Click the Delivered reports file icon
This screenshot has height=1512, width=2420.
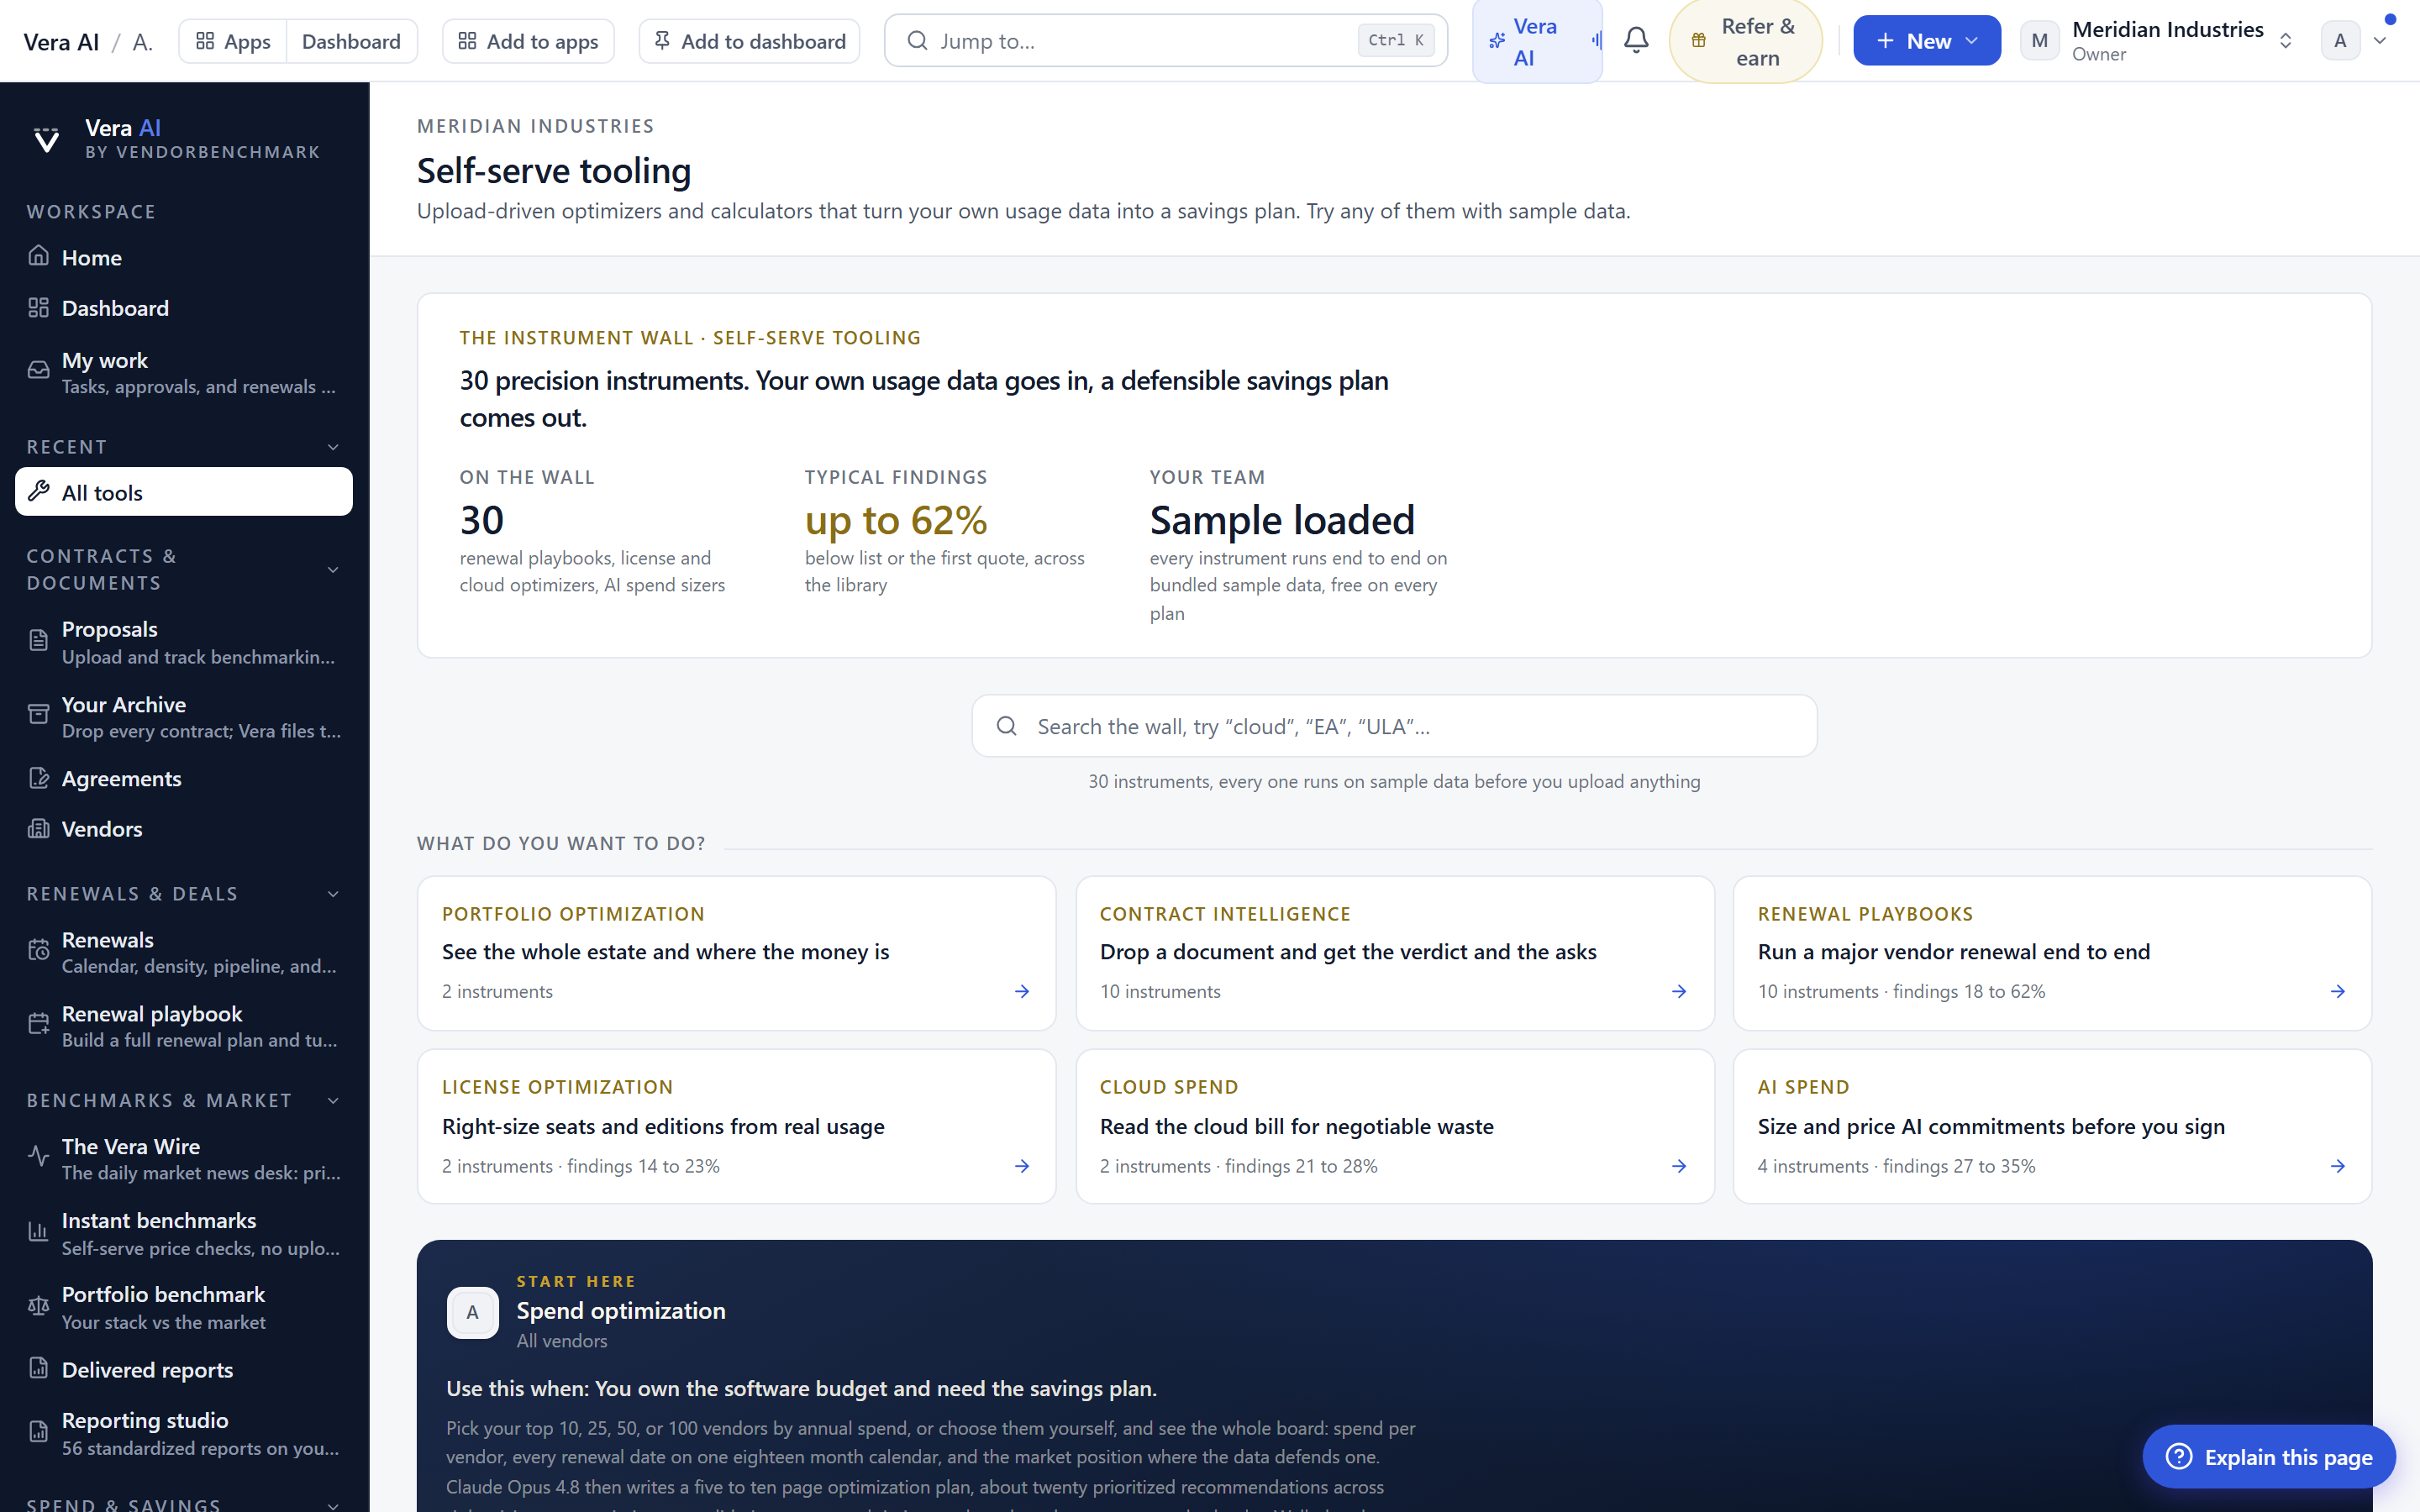38,1368
